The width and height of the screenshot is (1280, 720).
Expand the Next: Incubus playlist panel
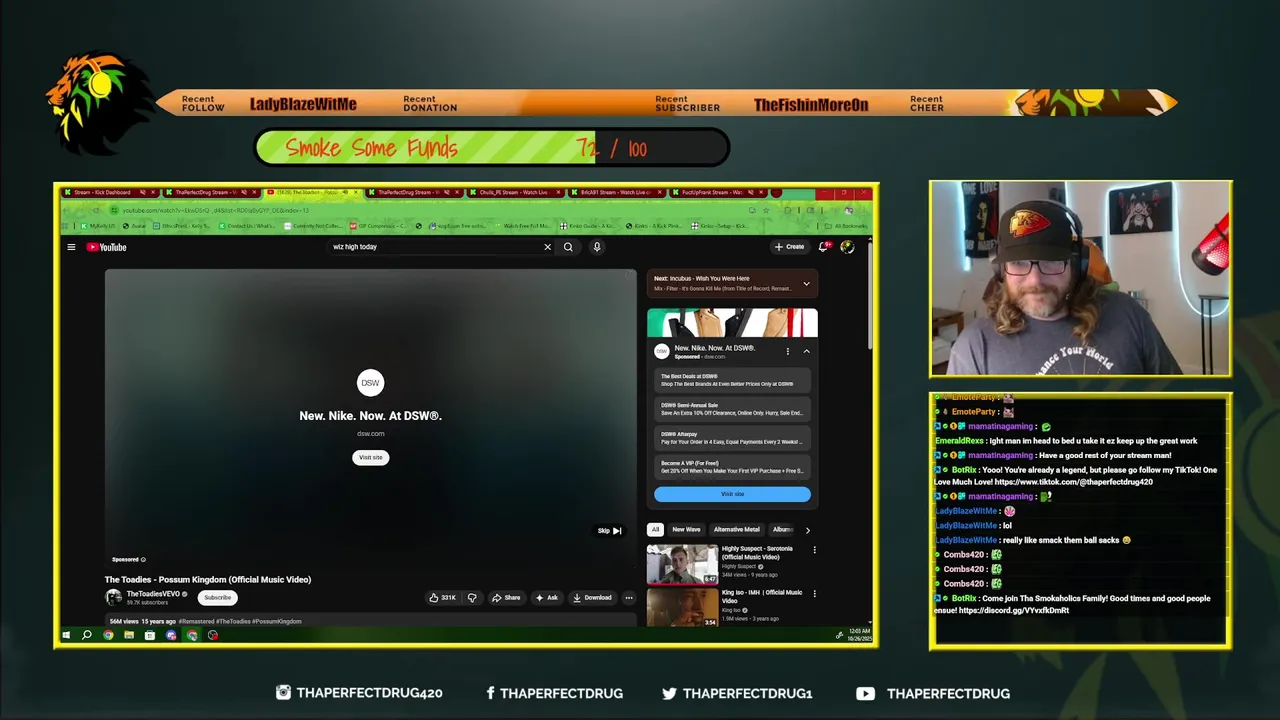pos(806,284)
